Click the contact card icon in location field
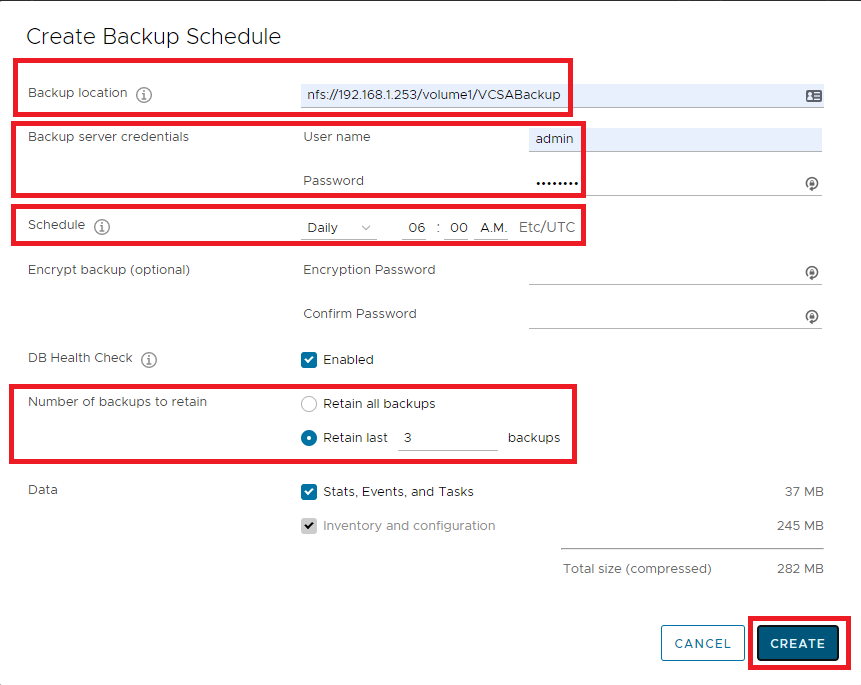 pos(813,96)
